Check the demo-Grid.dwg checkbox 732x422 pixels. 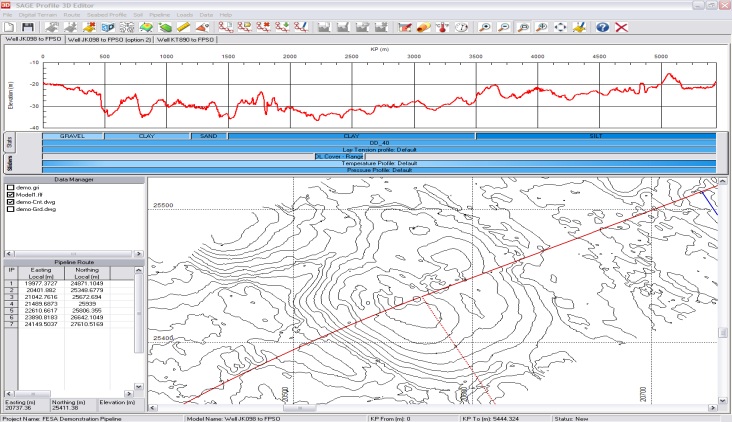pos(11,209)
